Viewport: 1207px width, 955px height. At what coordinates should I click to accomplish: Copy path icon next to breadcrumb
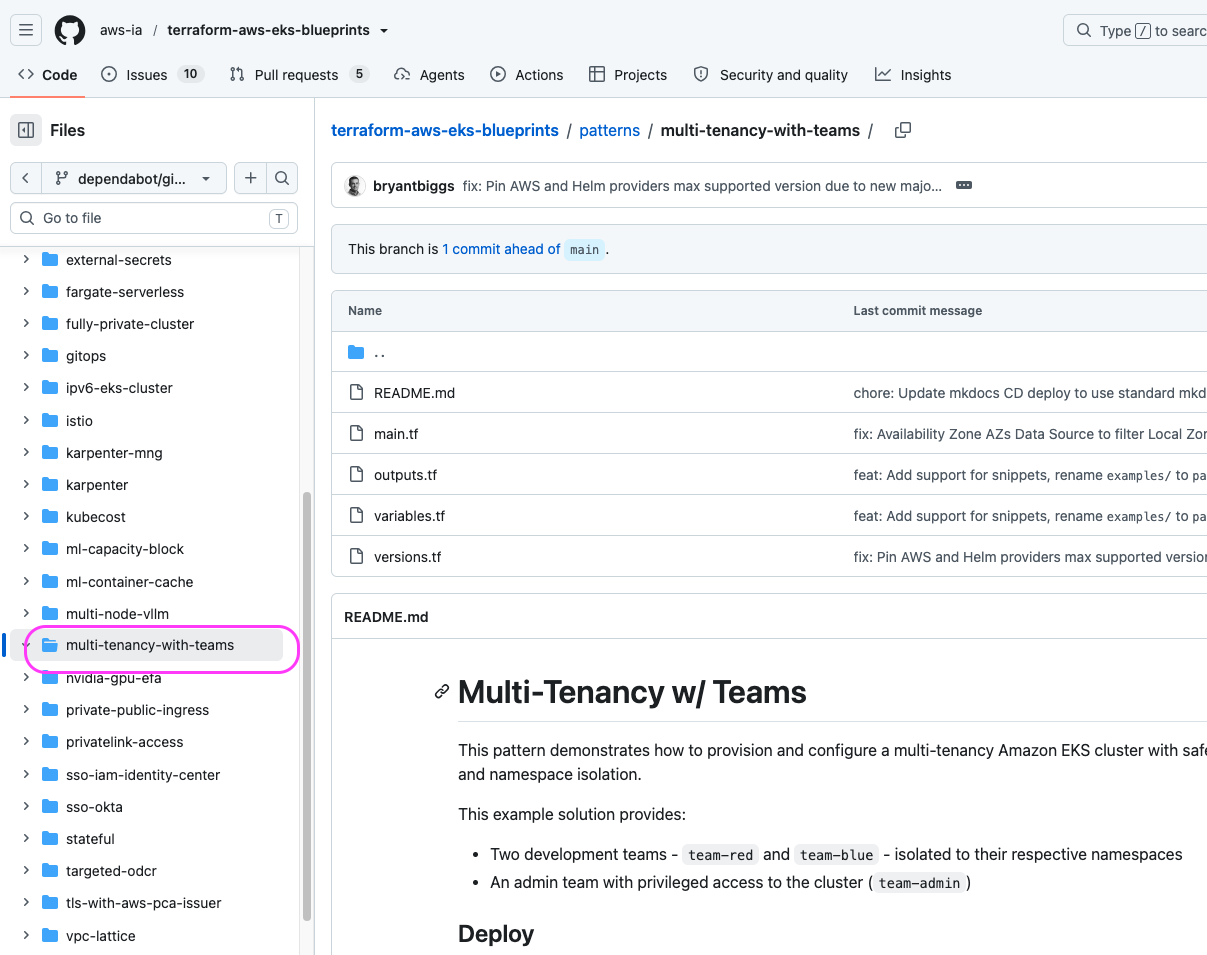(902, 130)
